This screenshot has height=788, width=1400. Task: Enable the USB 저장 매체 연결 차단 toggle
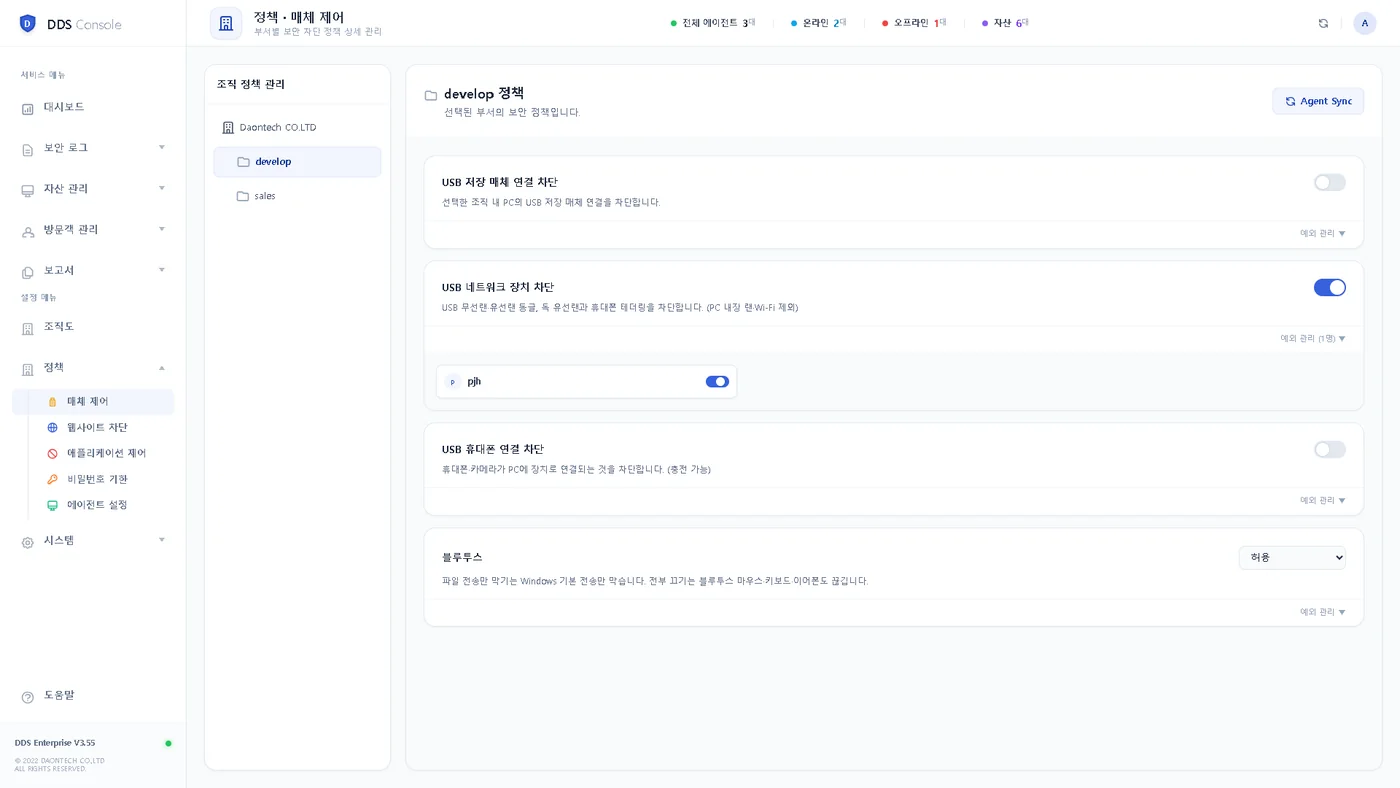[x=1330, y=182]
